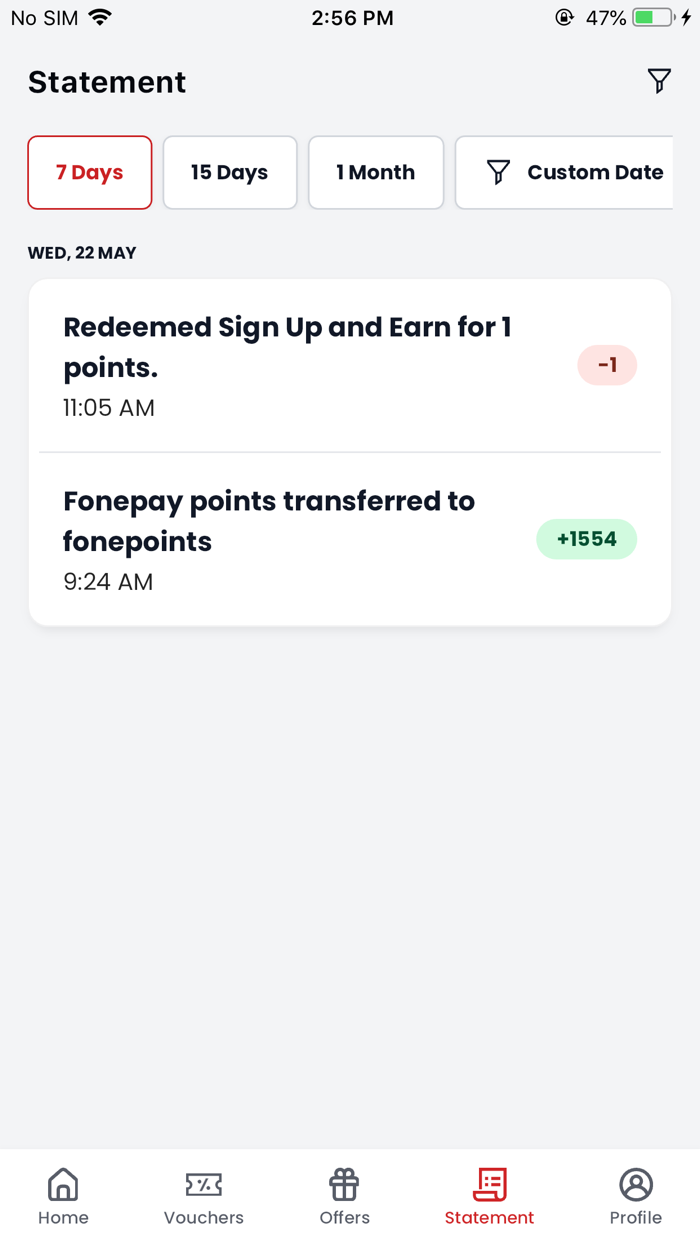Select the Statement book icon
Viewport: 700px width, 1244px height.
489,1183
